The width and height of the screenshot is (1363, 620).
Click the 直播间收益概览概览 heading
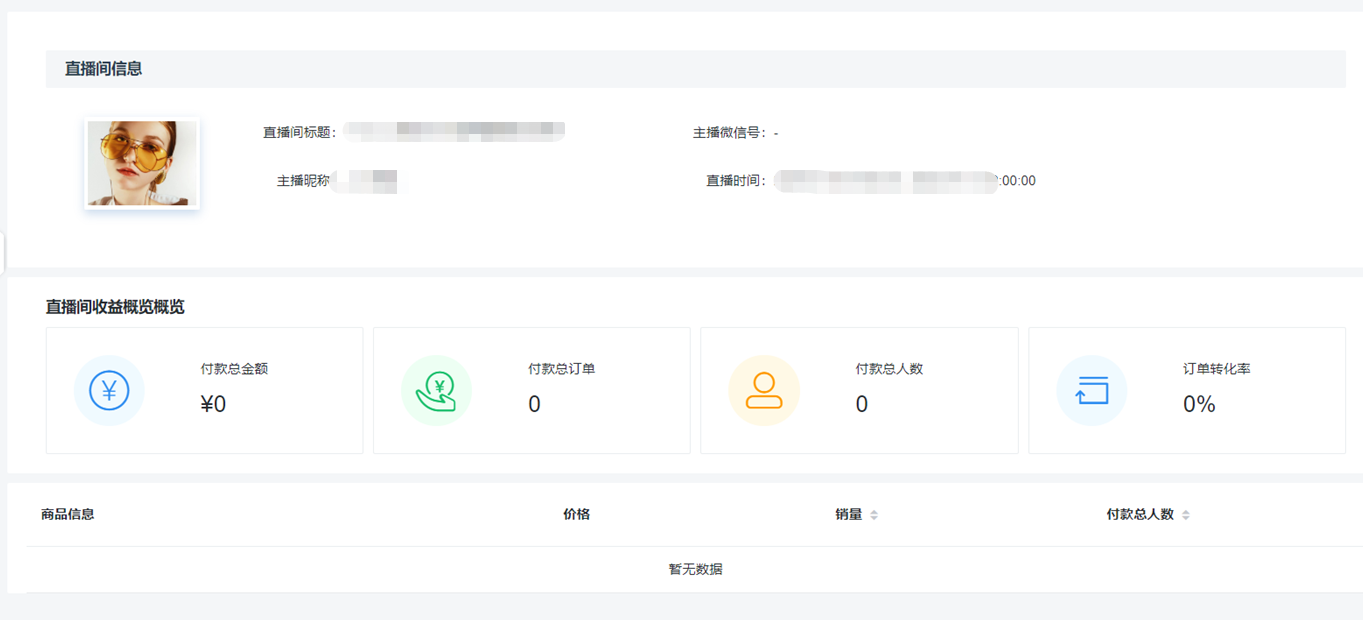pyautogui.click(x=115, y=307)
